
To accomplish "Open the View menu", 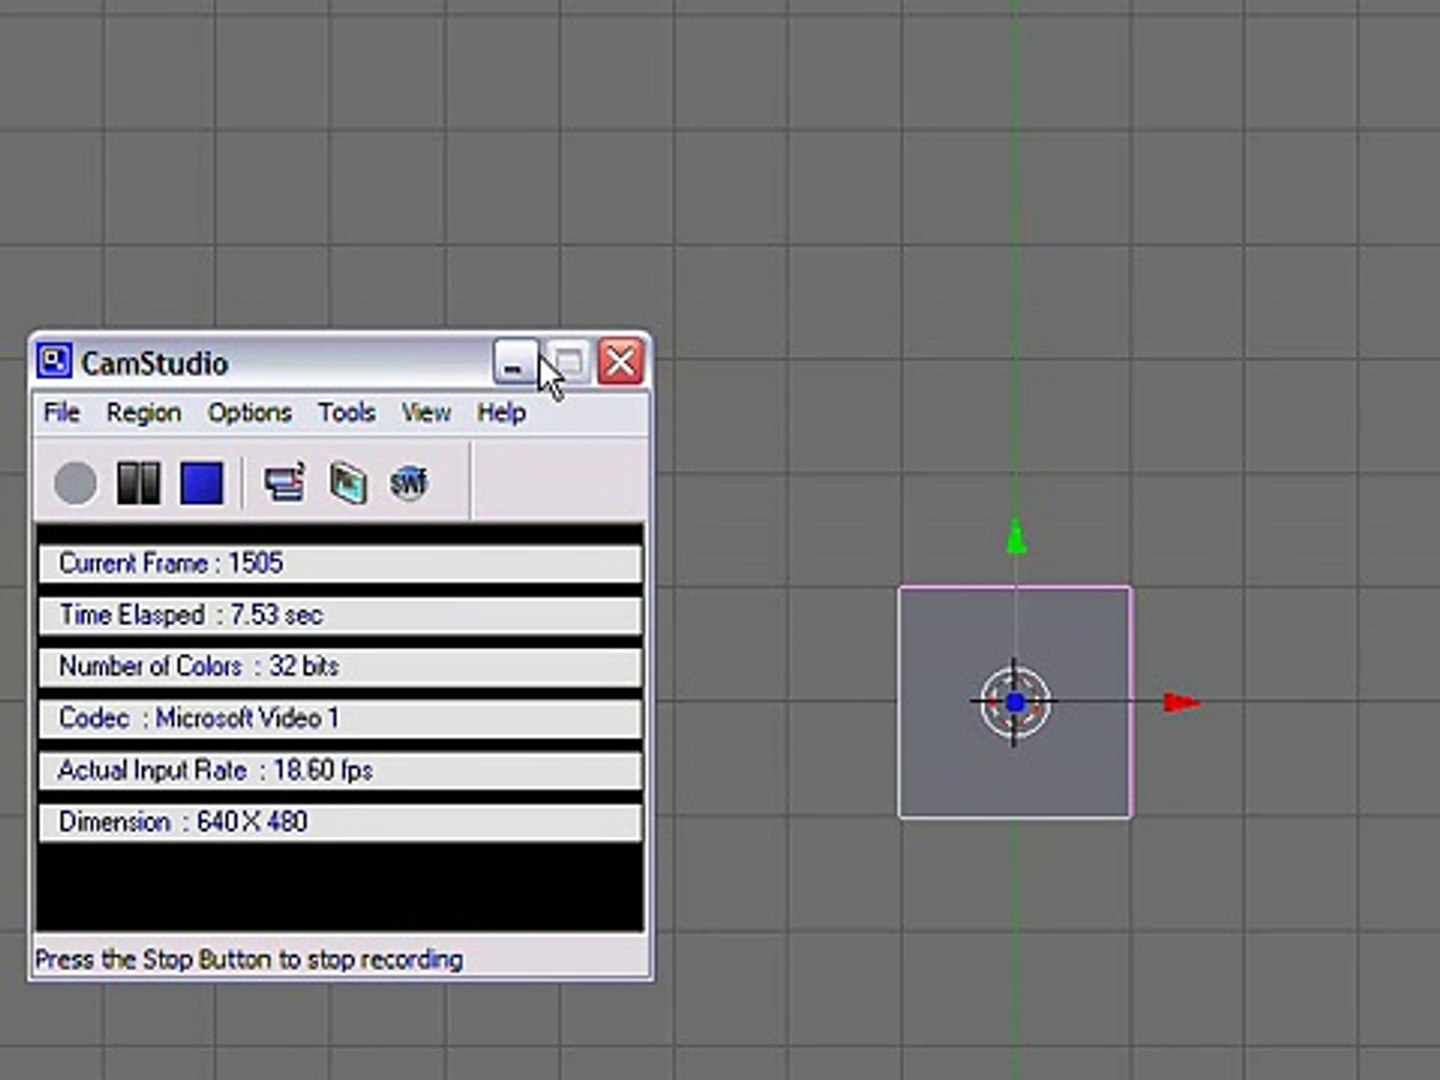I will point(426,412).
